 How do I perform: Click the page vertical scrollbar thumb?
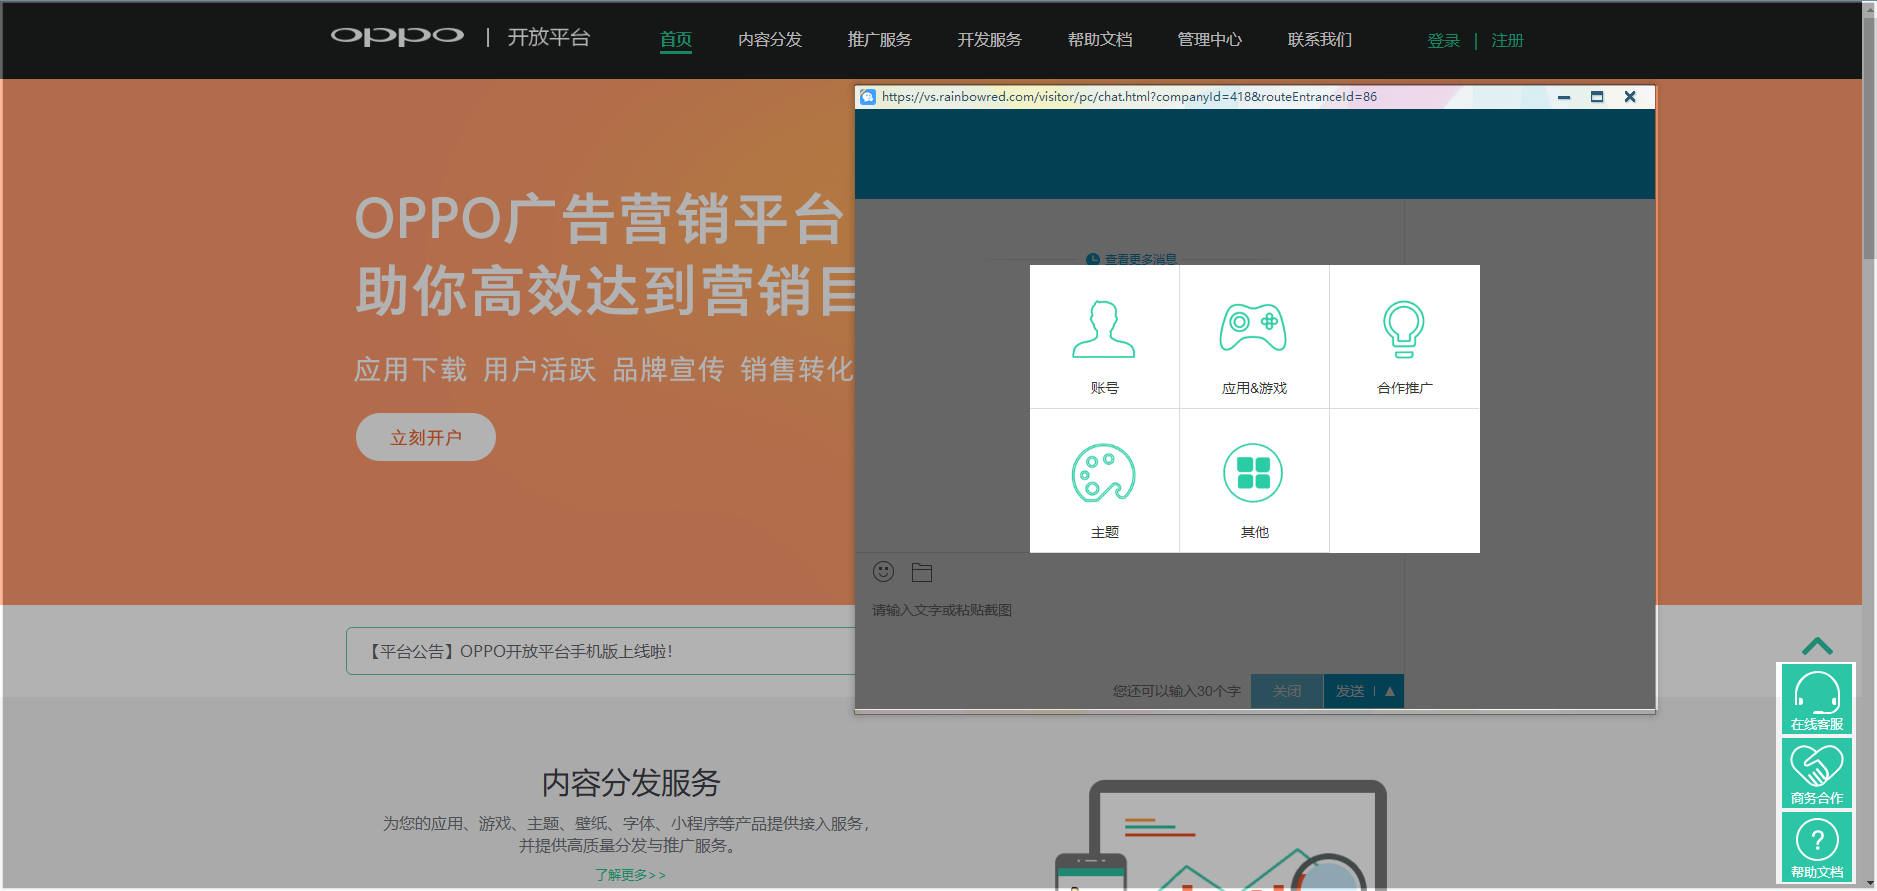click(x=1869, y=138)
